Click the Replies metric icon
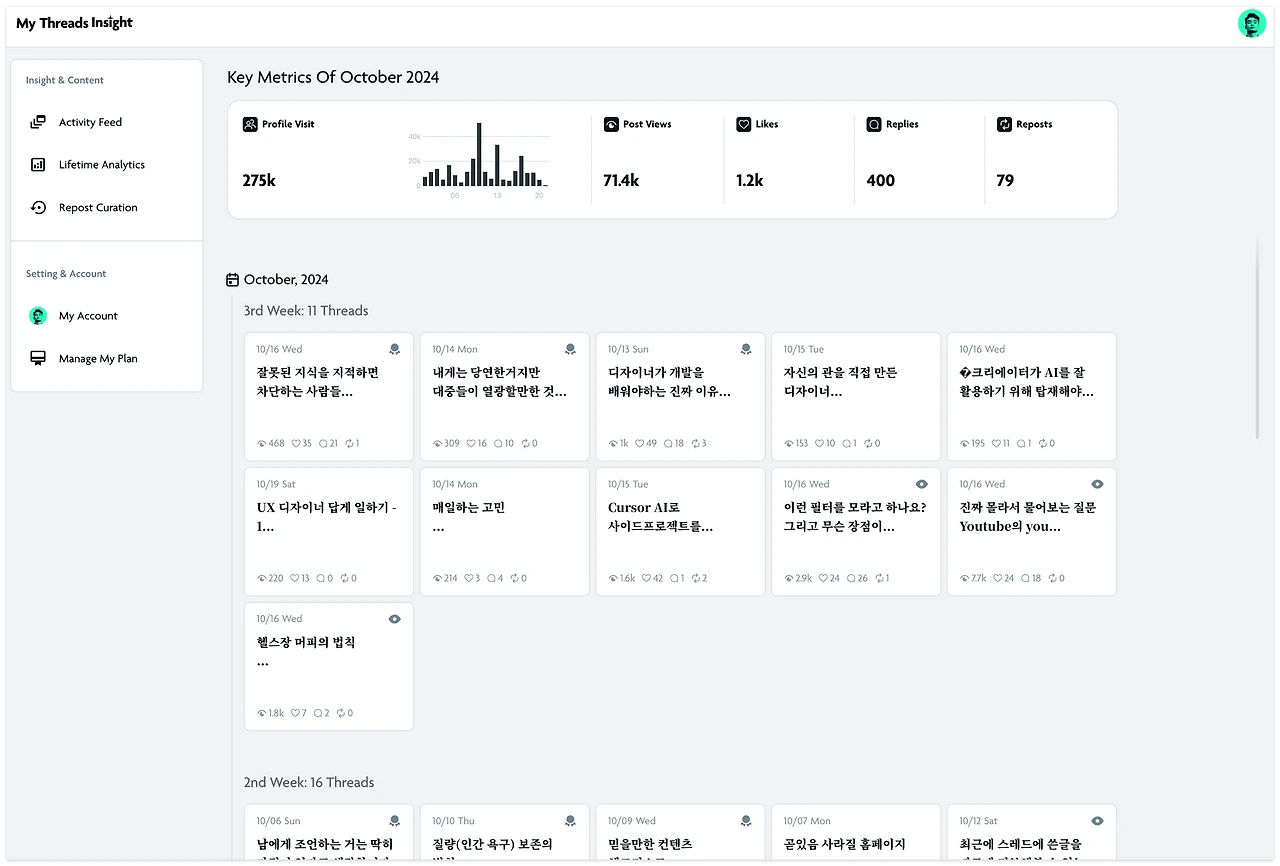 pyautogui.click(x=874, y=124)
